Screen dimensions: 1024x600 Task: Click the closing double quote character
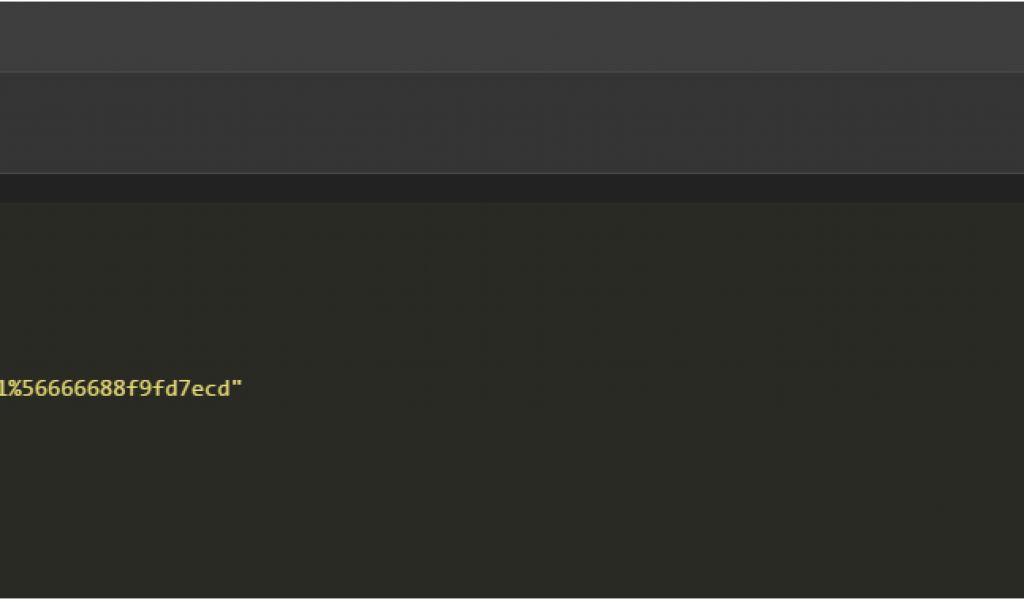click(x=237, y=388)
